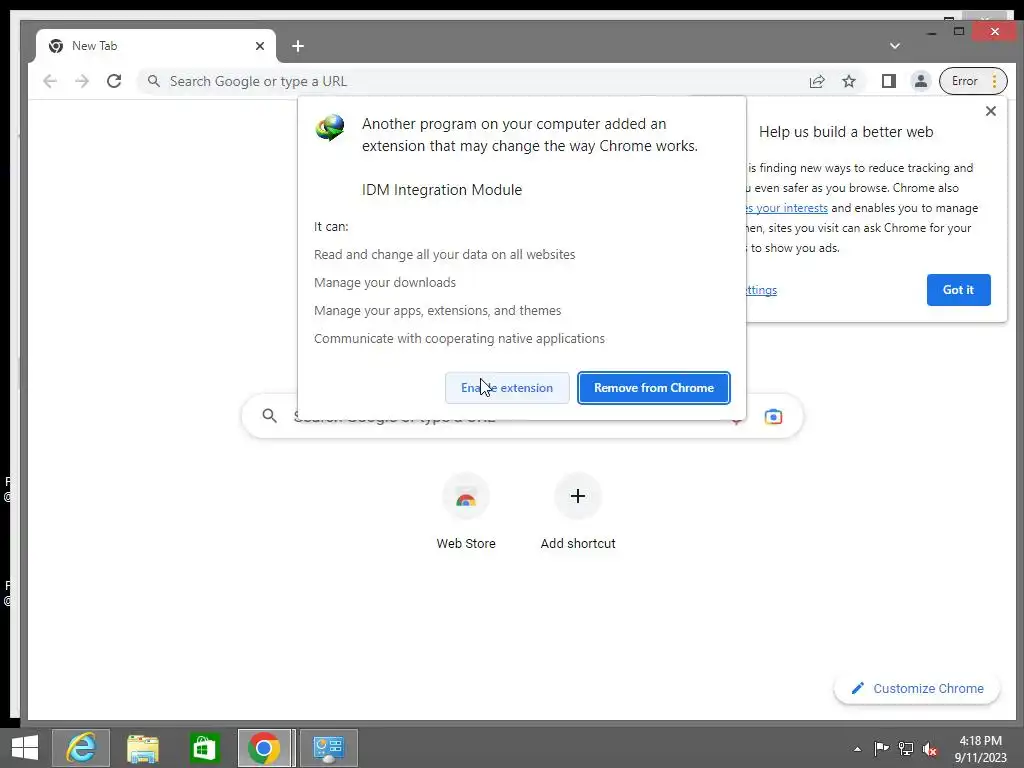The height and width of the screenshot is (768, 1024).
Task: Click the Got it button
Action: tap(958, 290)
